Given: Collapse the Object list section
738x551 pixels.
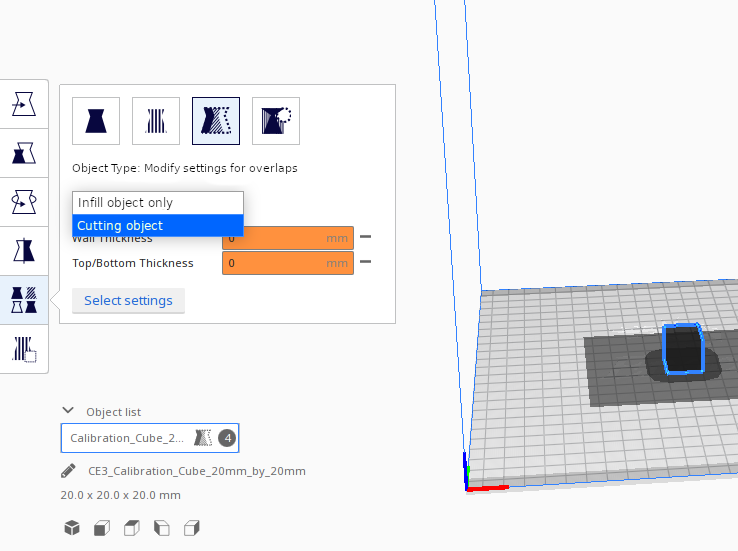Looking at the screenshot, I should [68, 410].
